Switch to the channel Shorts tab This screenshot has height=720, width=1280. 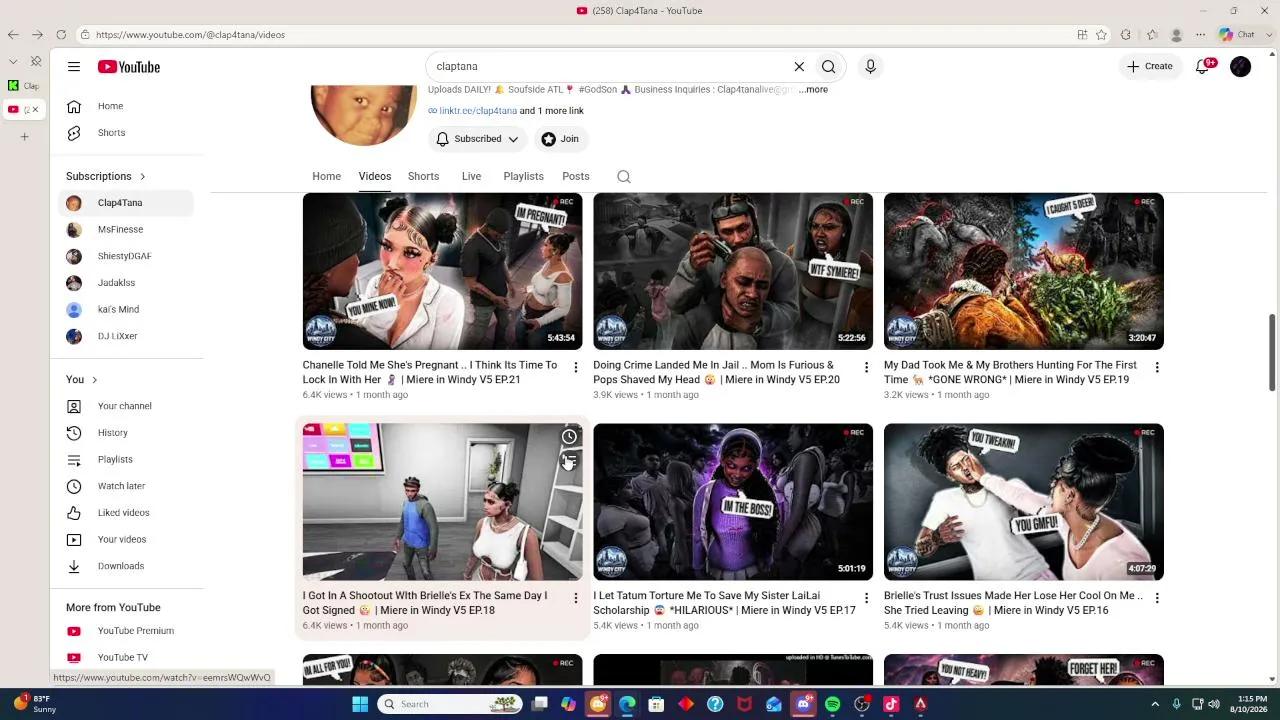[423, 177]
